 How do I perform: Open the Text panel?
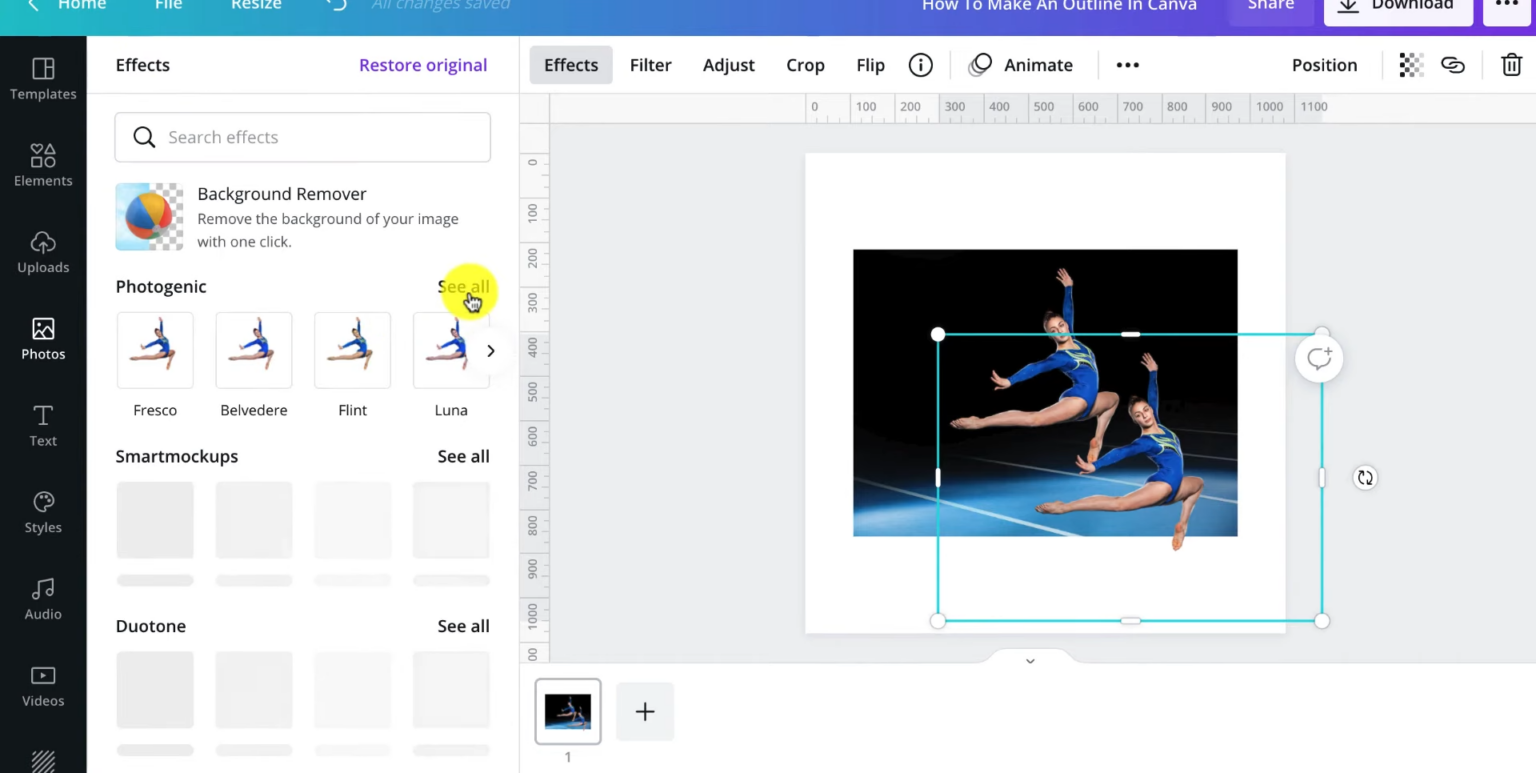43,425
